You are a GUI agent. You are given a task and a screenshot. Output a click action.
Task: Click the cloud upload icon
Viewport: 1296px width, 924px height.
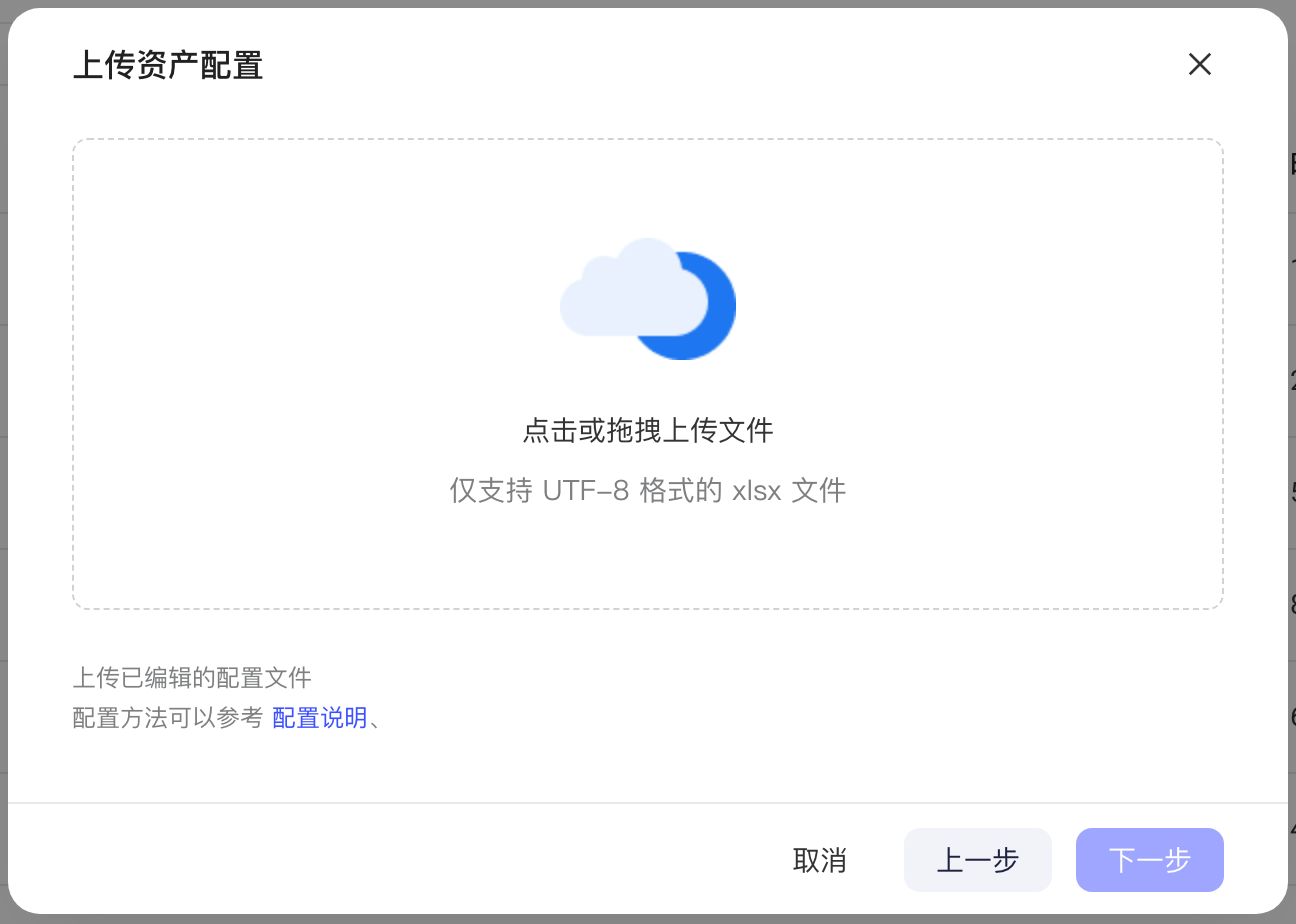coord(648,299)
